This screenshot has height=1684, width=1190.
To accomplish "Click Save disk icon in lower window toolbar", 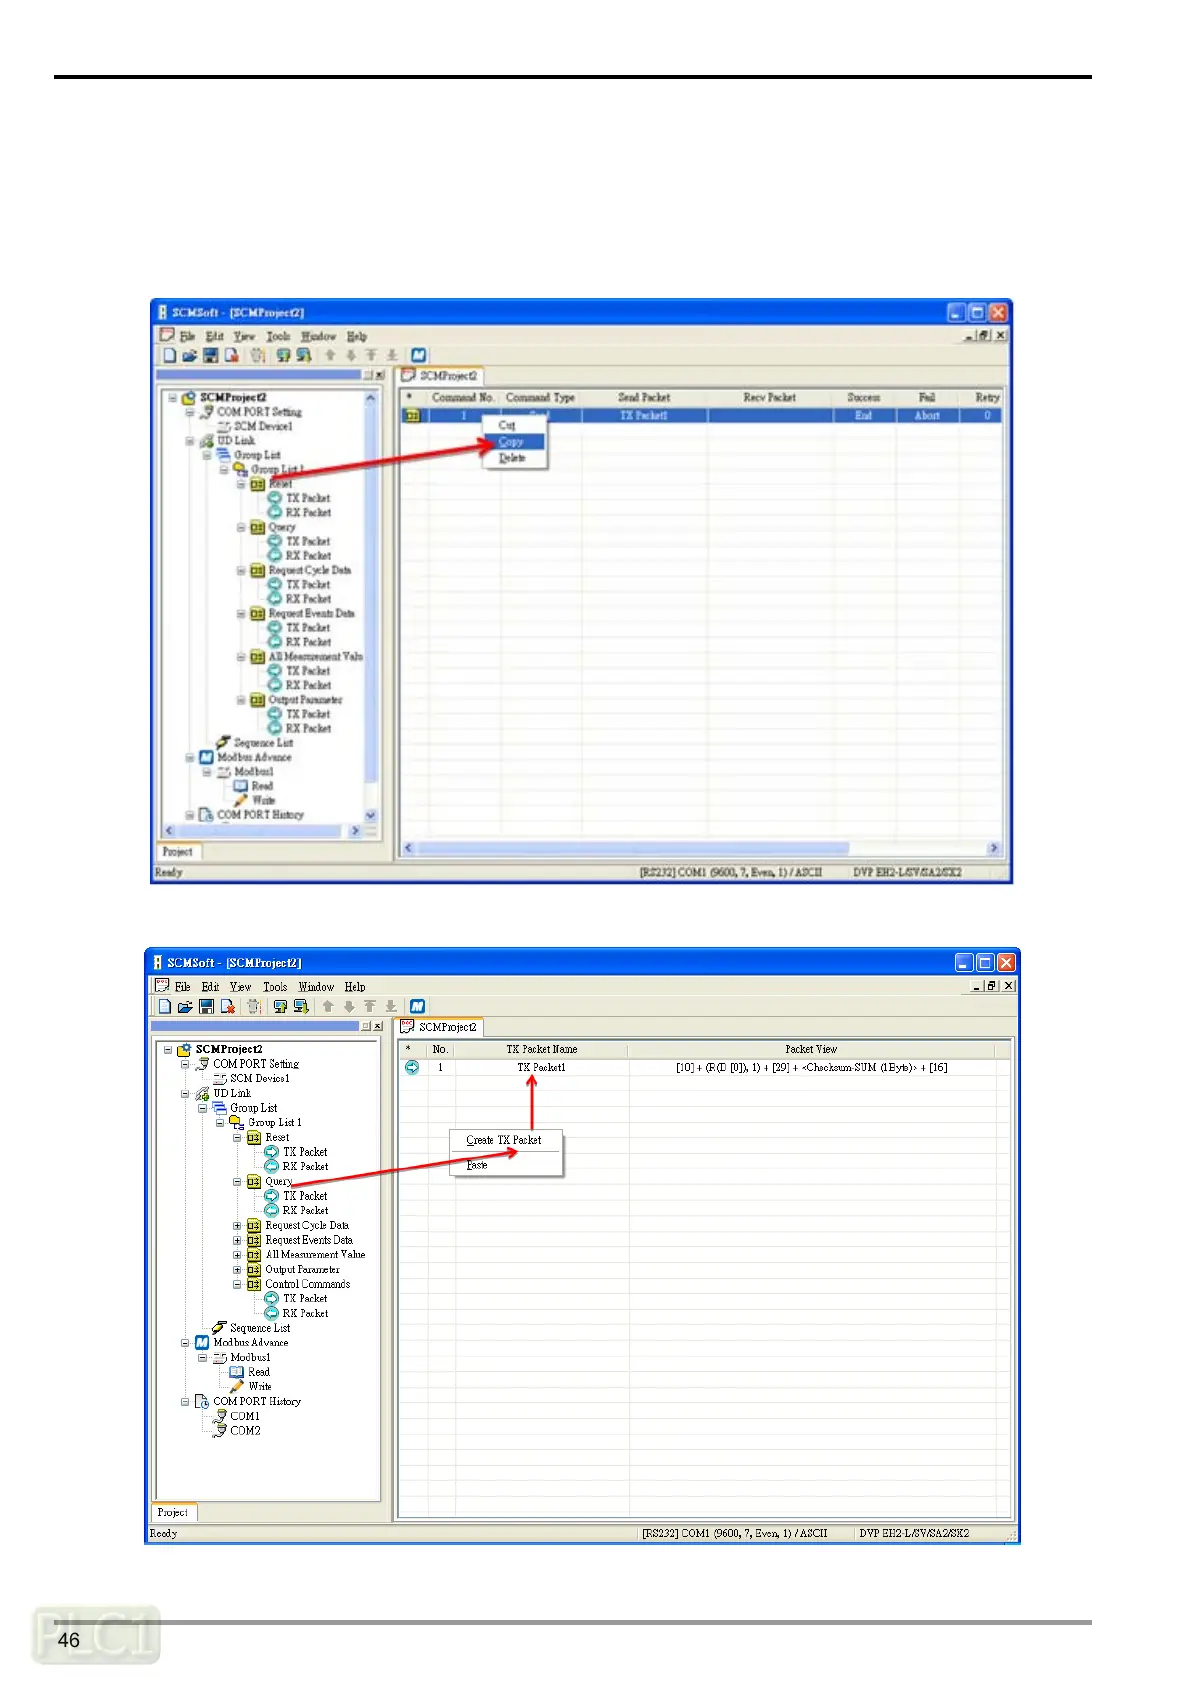I will click(x=206, y=1006).
